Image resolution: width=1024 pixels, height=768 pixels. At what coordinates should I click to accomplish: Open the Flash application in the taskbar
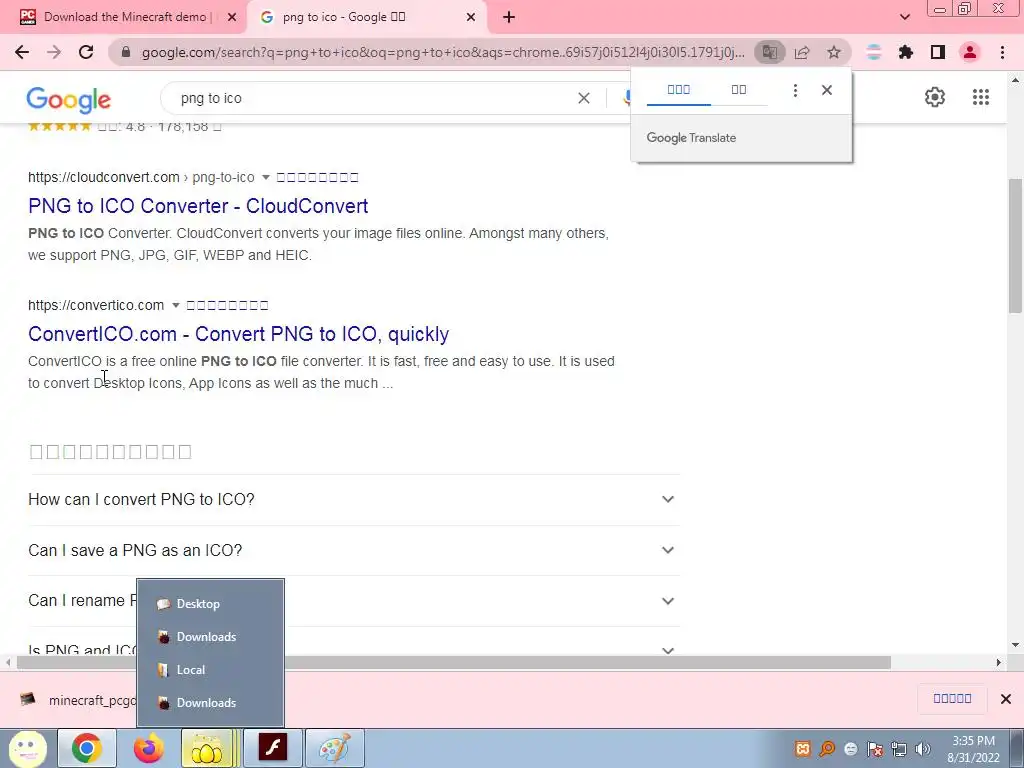272,748
